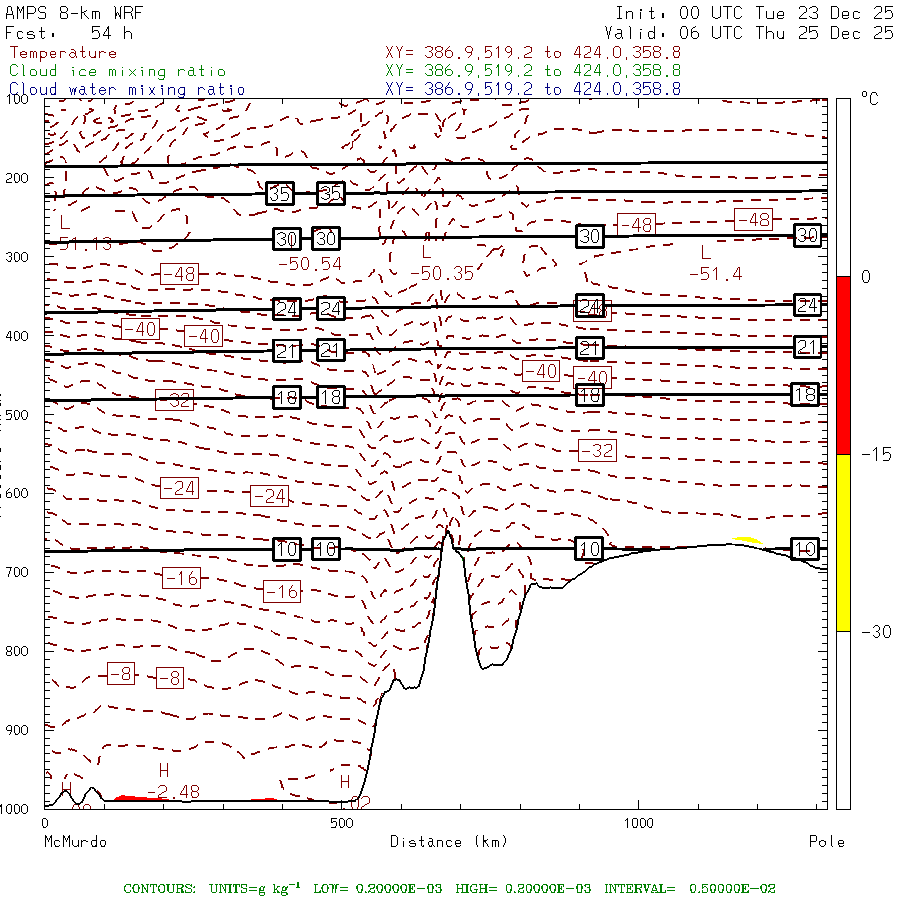Click the "800" pressure axis tick label
Viewport: 900px width, 900px height.
17,651
